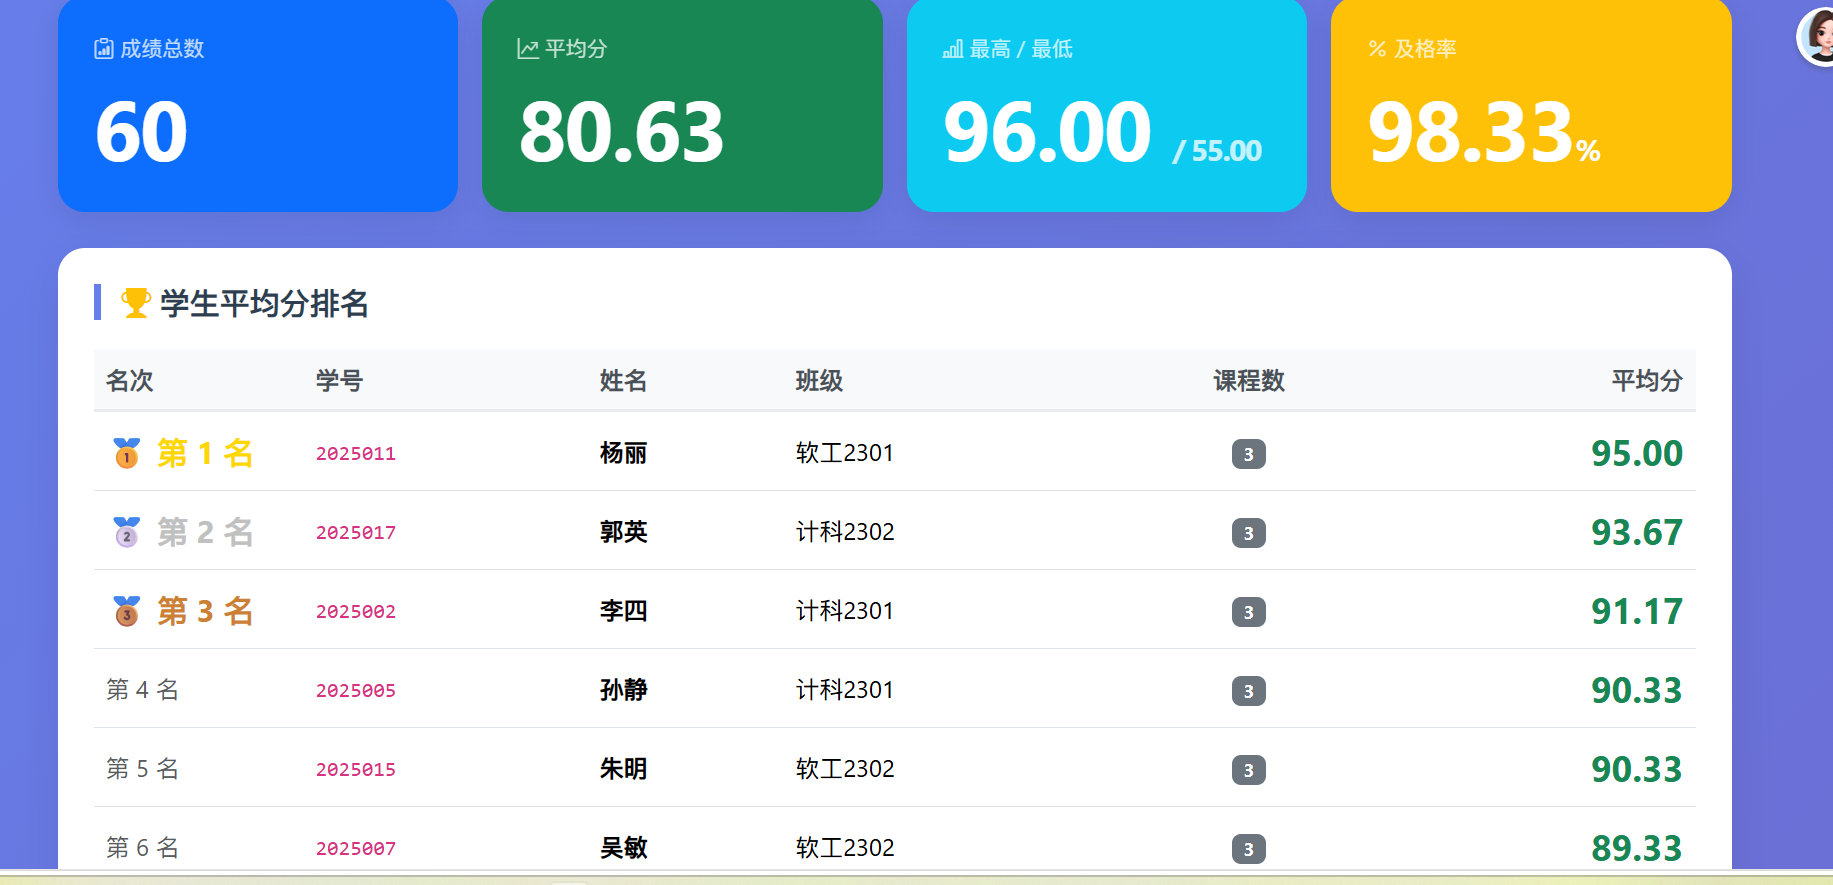This screenshot has height=885, width=1833.
Task: Click the lowest score value / 55.00
Action: coord(1218,151)
